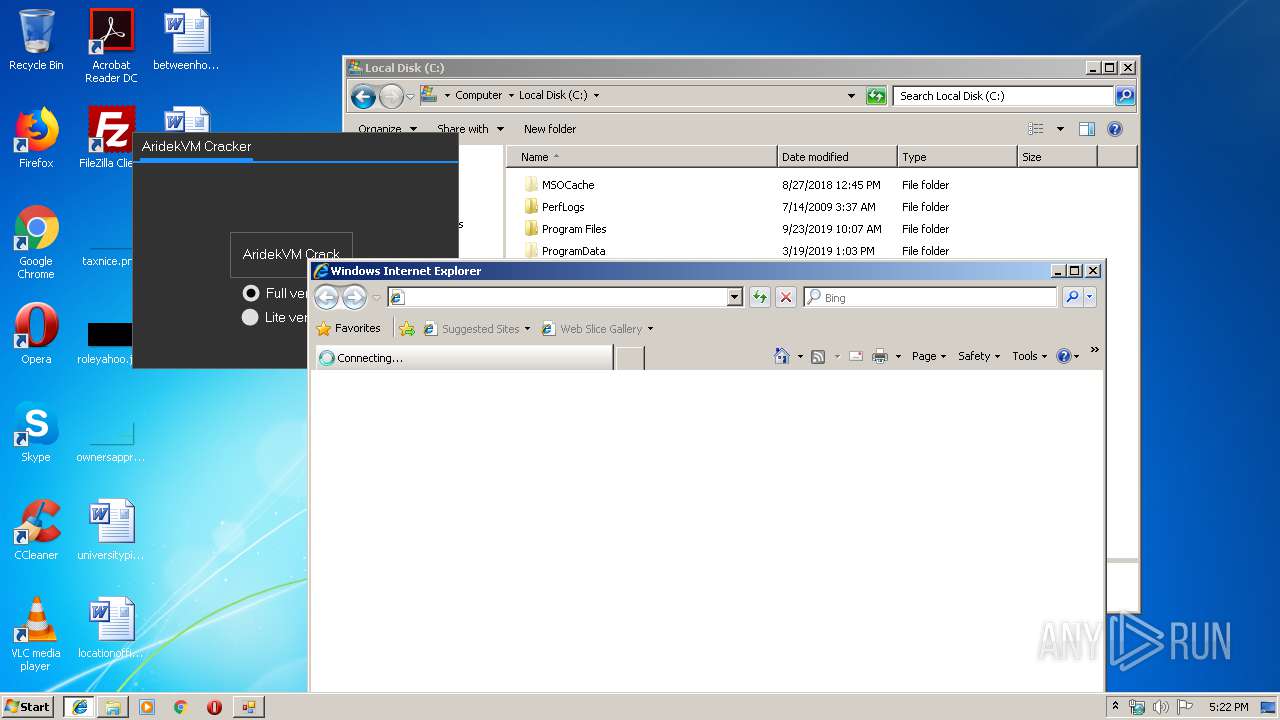Click the Read Mail envelope icon

coord(856,356)
